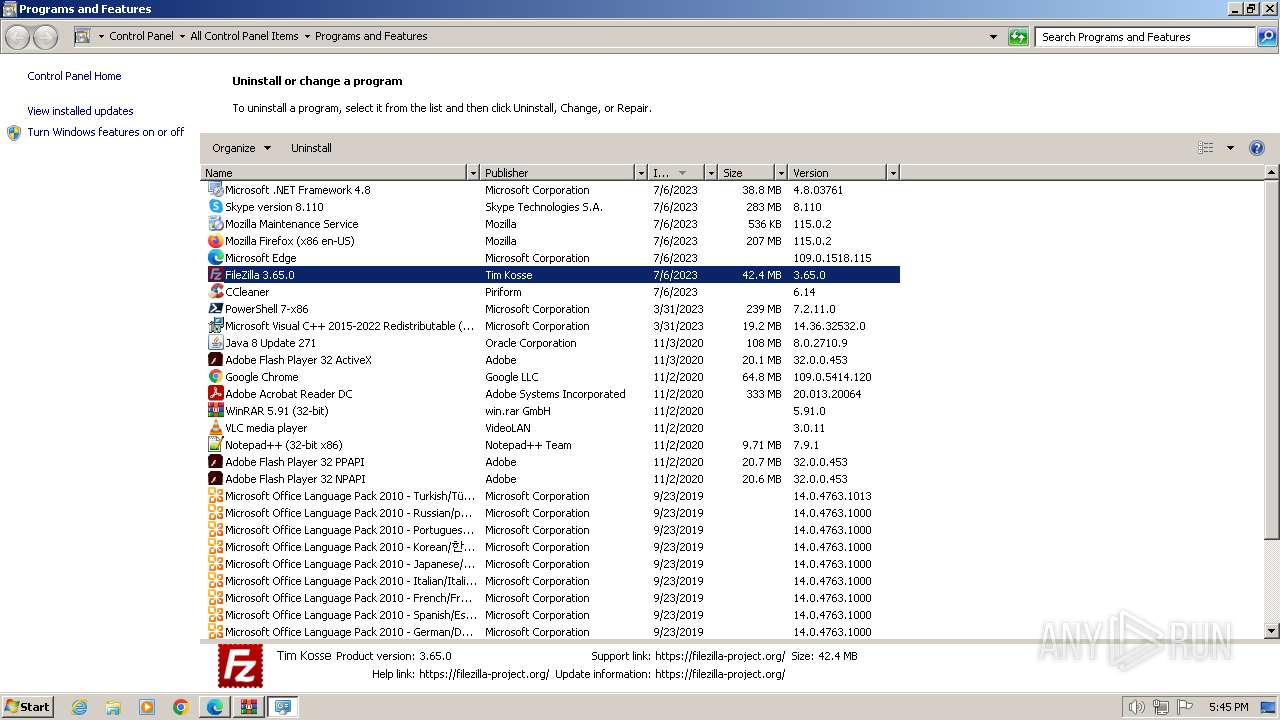Image resolution: width=1280 pixels, height=720 pixels.
Task: Click the Adobe Flash Player NPAPI icon
Action: pyautogui.click(x=215, y=479)
